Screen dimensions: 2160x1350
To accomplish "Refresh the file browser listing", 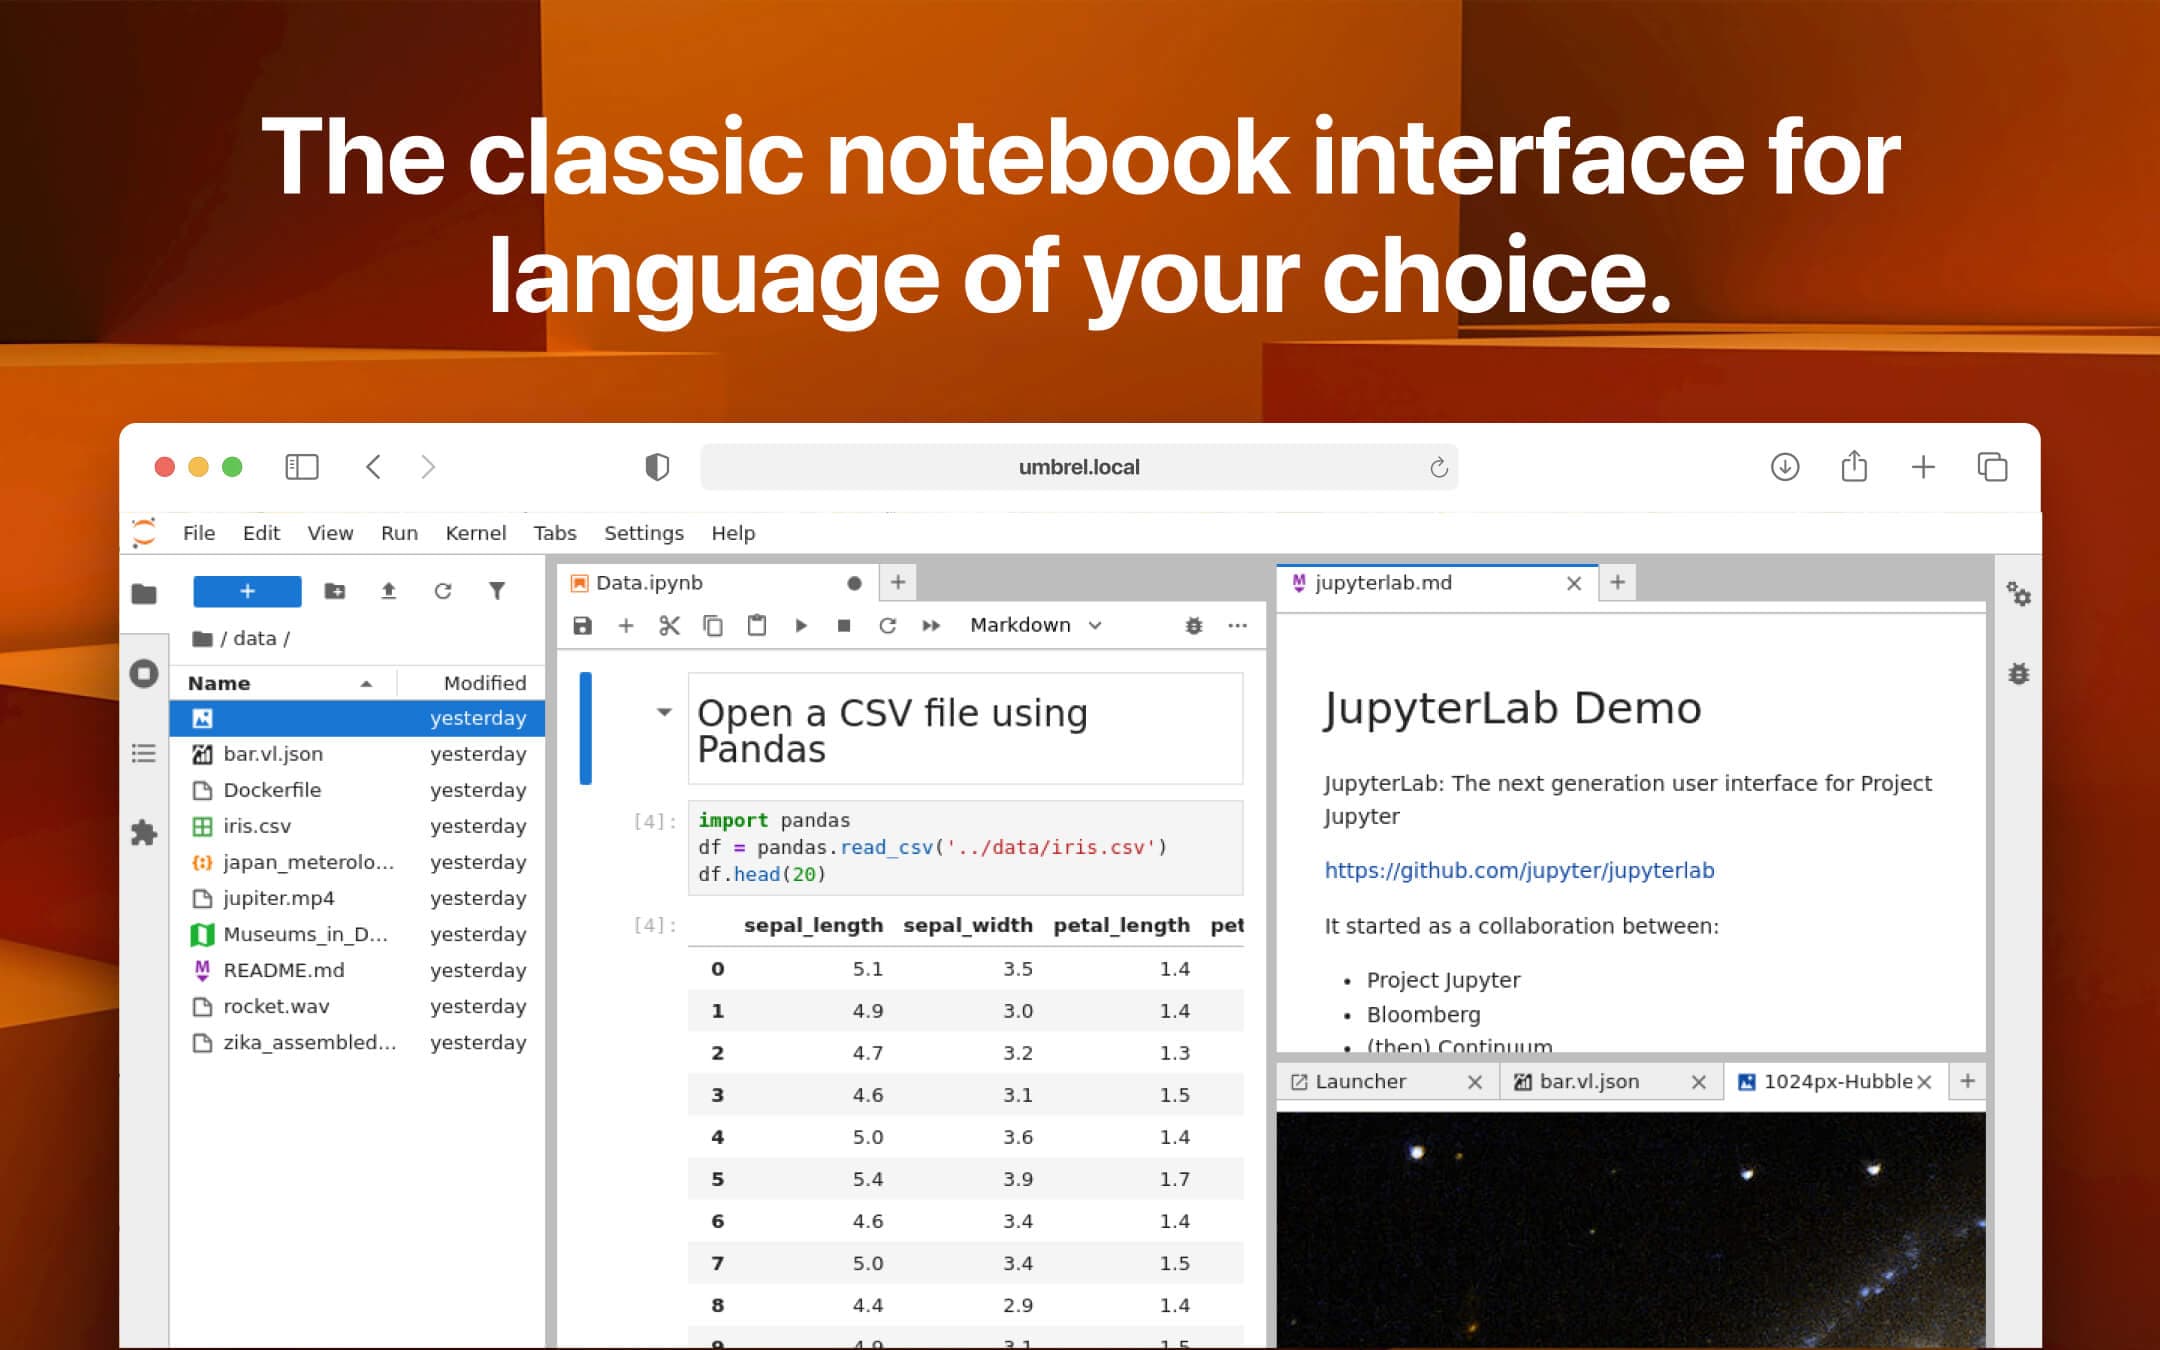I will click(x=443, y=591).
